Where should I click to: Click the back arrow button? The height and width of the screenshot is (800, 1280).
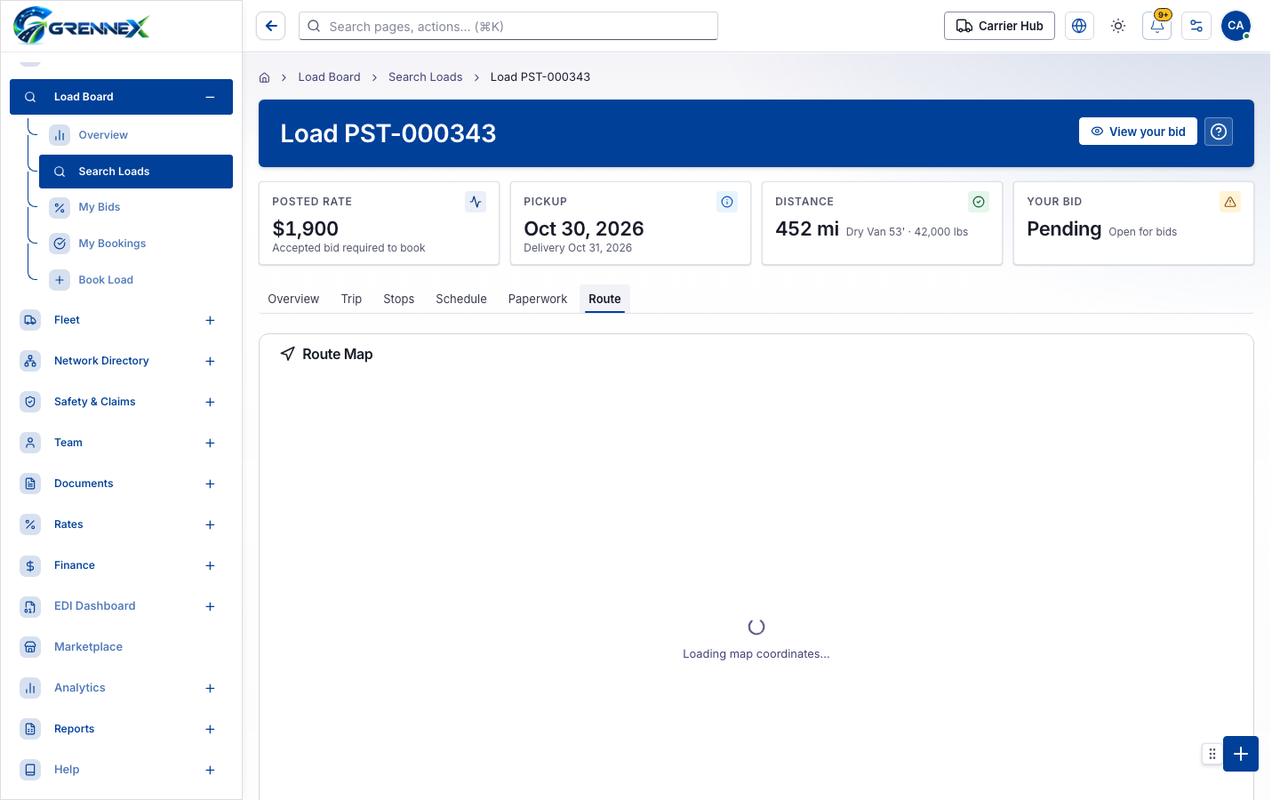tap(271, 26)
